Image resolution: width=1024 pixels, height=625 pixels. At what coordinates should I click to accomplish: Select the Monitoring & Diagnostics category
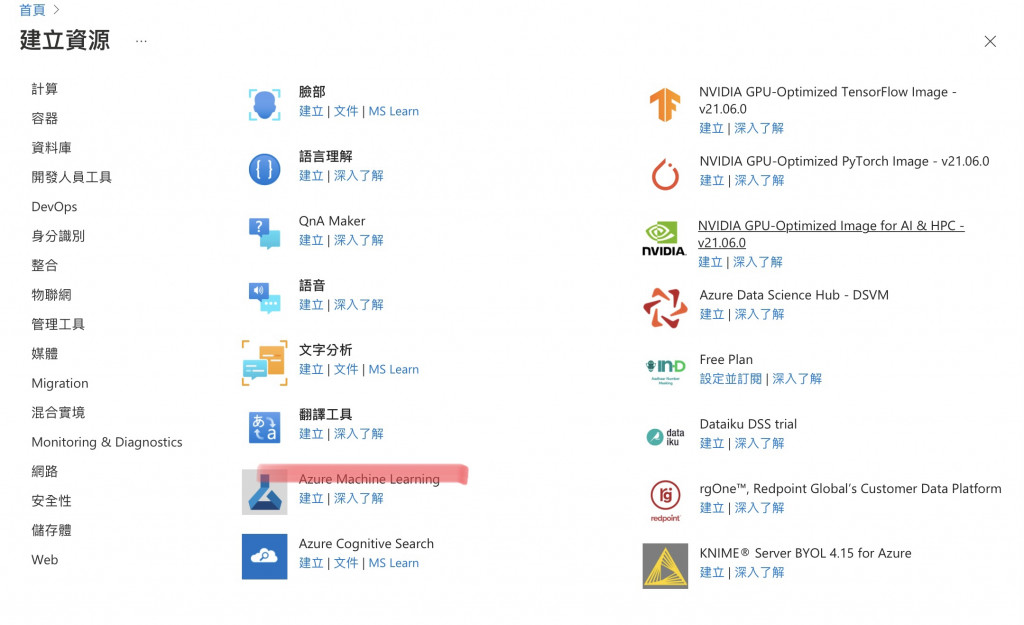[x=107, y=442]
